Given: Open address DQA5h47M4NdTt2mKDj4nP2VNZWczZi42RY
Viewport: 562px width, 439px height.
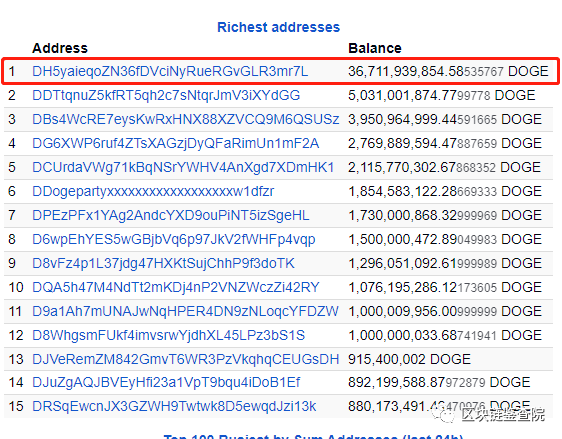Looking at the screenshot, I should click(x=176, y=287).
